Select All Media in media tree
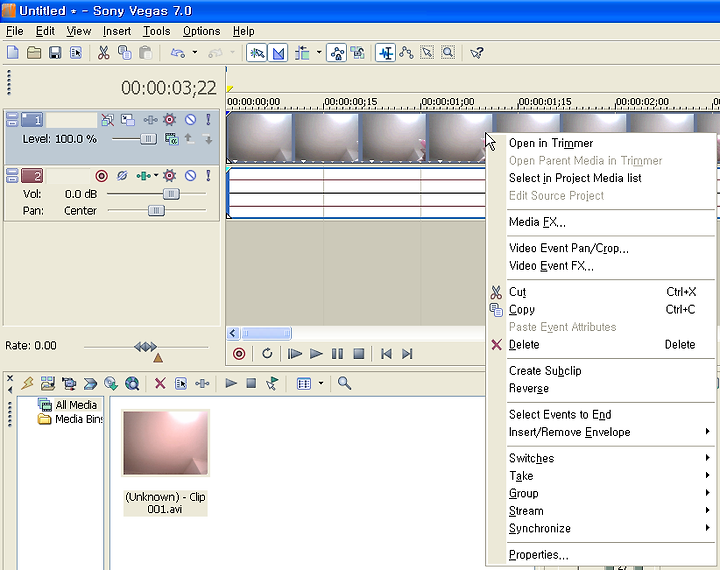The width and height of the screenshot is (720, 570). (x=76, y=405)
